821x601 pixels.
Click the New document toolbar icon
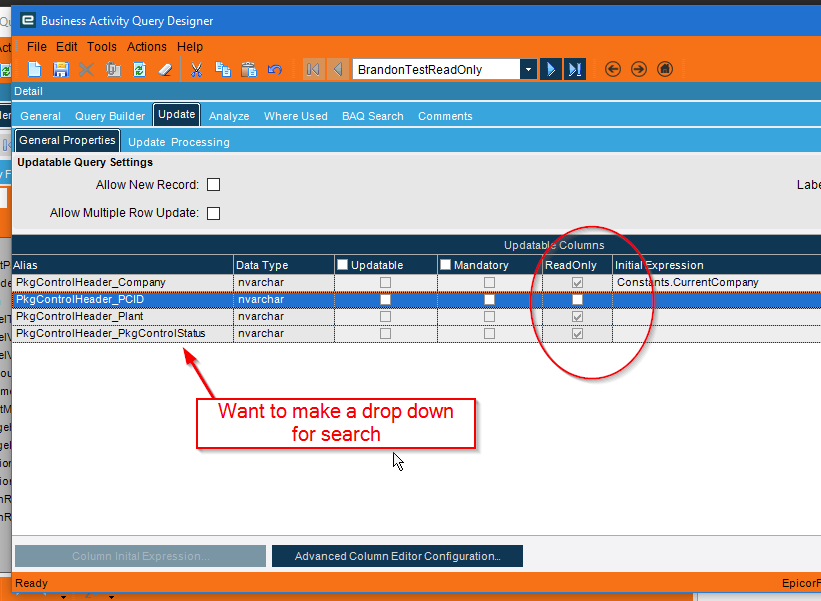coord(35,69)
